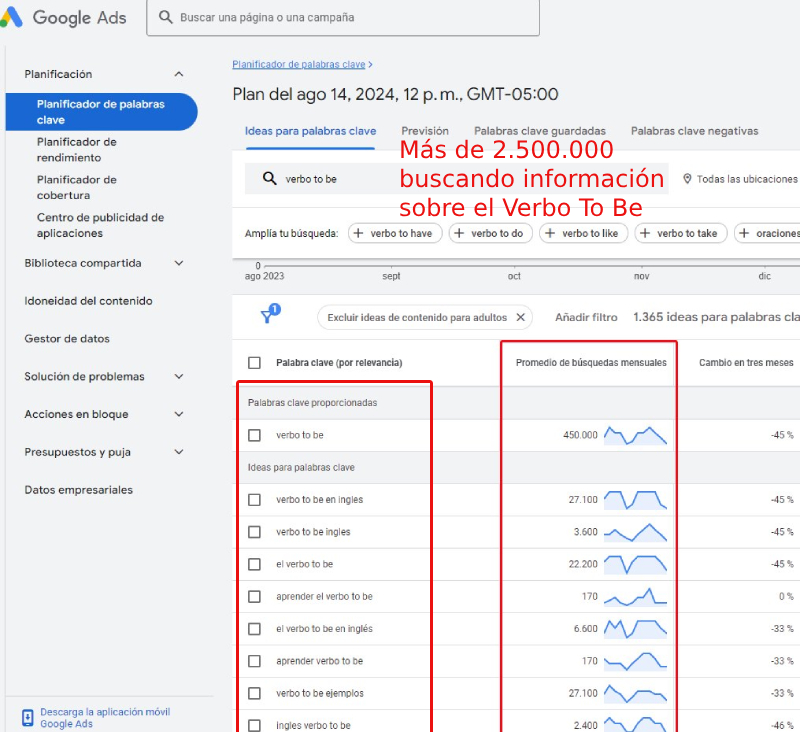Sort by Cambio en tres meses column

[x=746, y=363]
